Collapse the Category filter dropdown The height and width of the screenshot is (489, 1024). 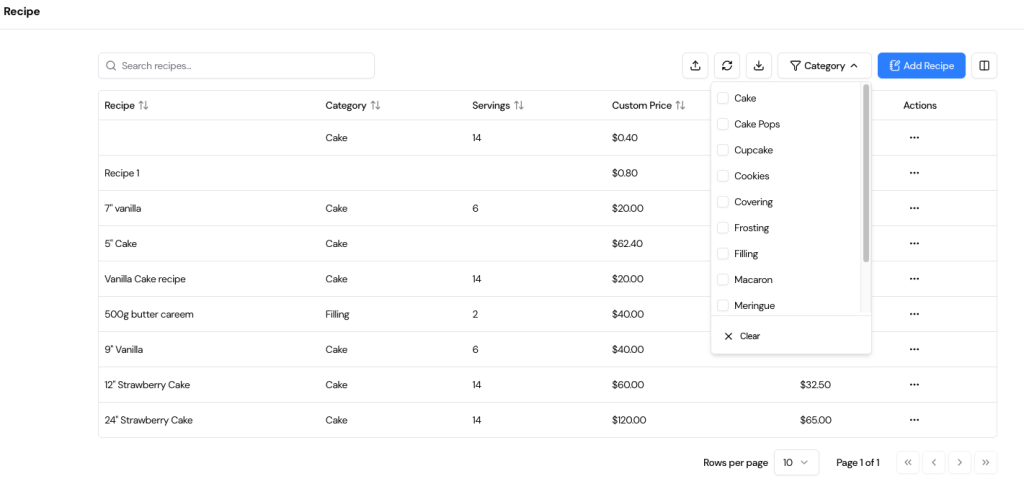(x=824, y=66)
